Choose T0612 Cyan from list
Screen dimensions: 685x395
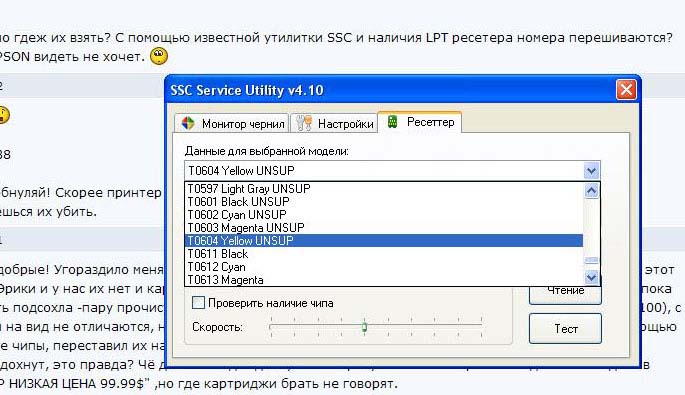point(384,267)
